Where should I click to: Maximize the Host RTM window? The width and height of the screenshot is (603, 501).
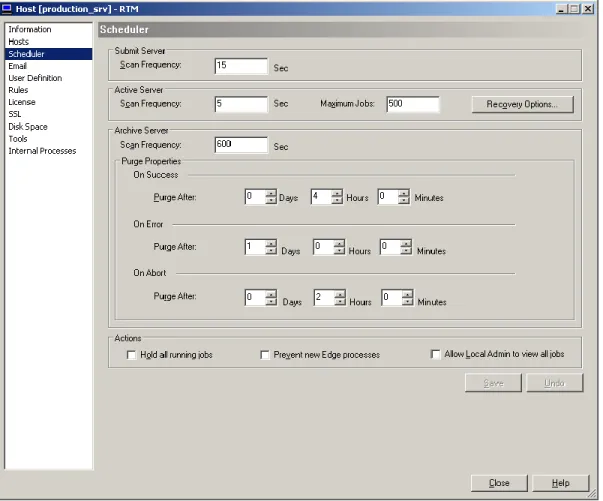point(574,9)
